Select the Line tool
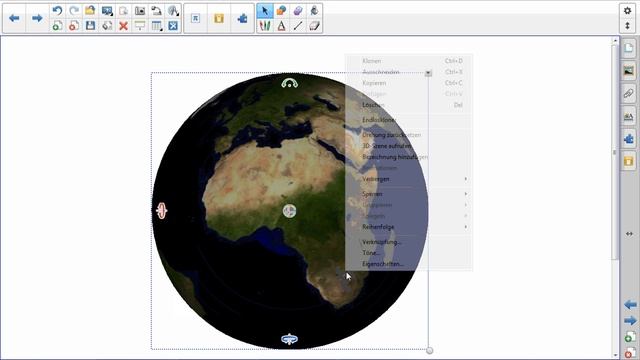Screen dimensions: 640x360 (298, 26)
